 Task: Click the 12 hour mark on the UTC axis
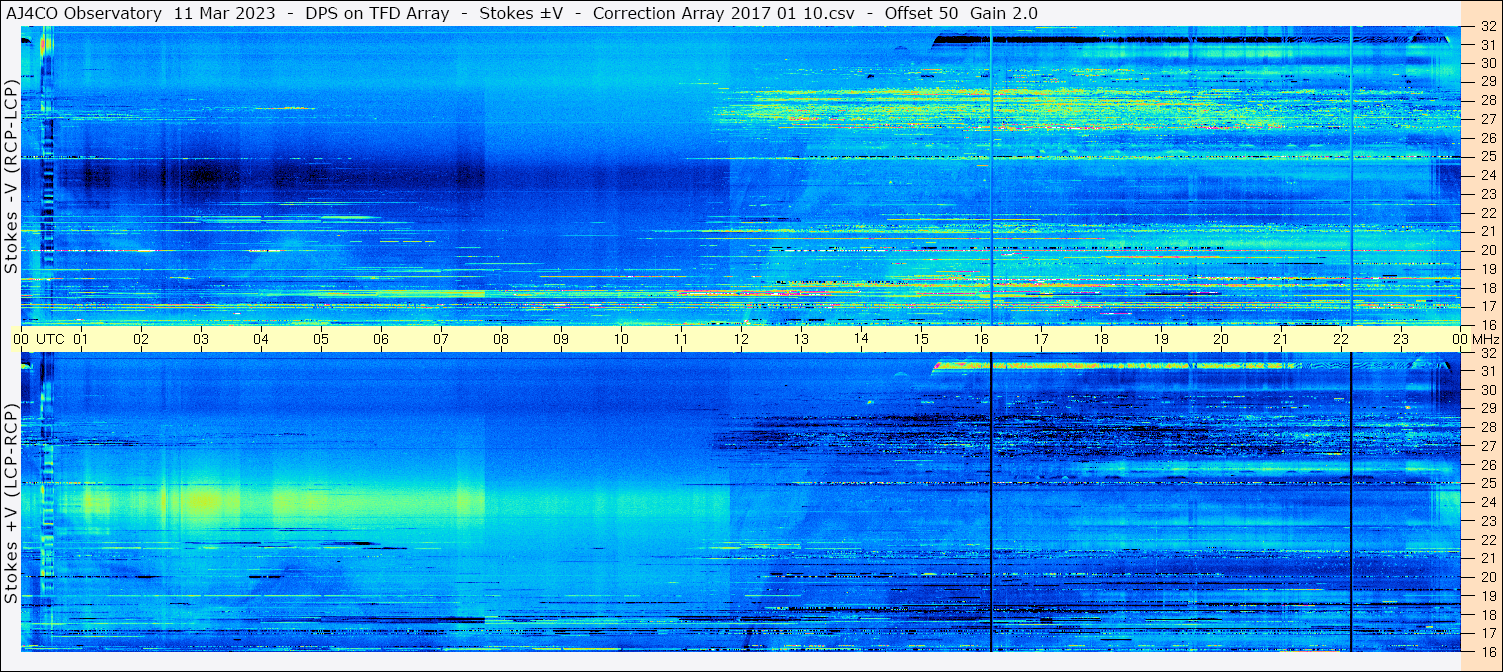tap(741, 339)
